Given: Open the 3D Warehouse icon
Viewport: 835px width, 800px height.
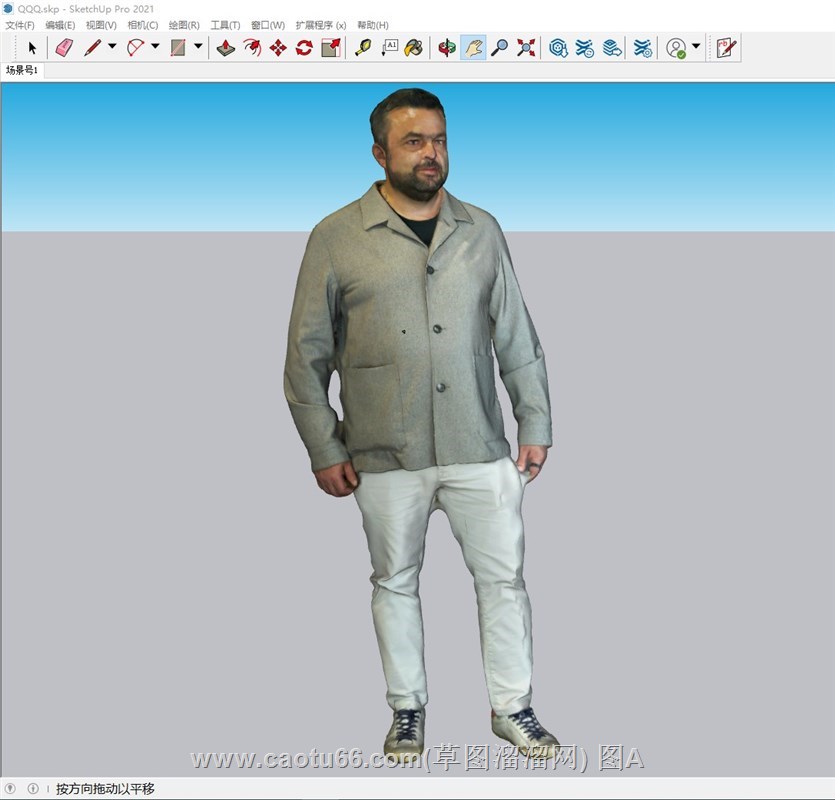Looking at the screenshot, I should point(558,48).
